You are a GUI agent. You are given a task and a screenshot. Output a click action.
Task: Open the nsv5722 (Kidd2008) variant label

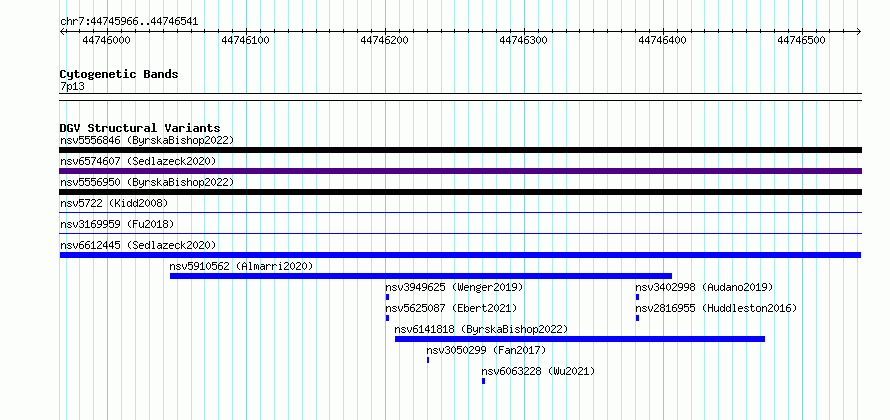click(114, 203)
